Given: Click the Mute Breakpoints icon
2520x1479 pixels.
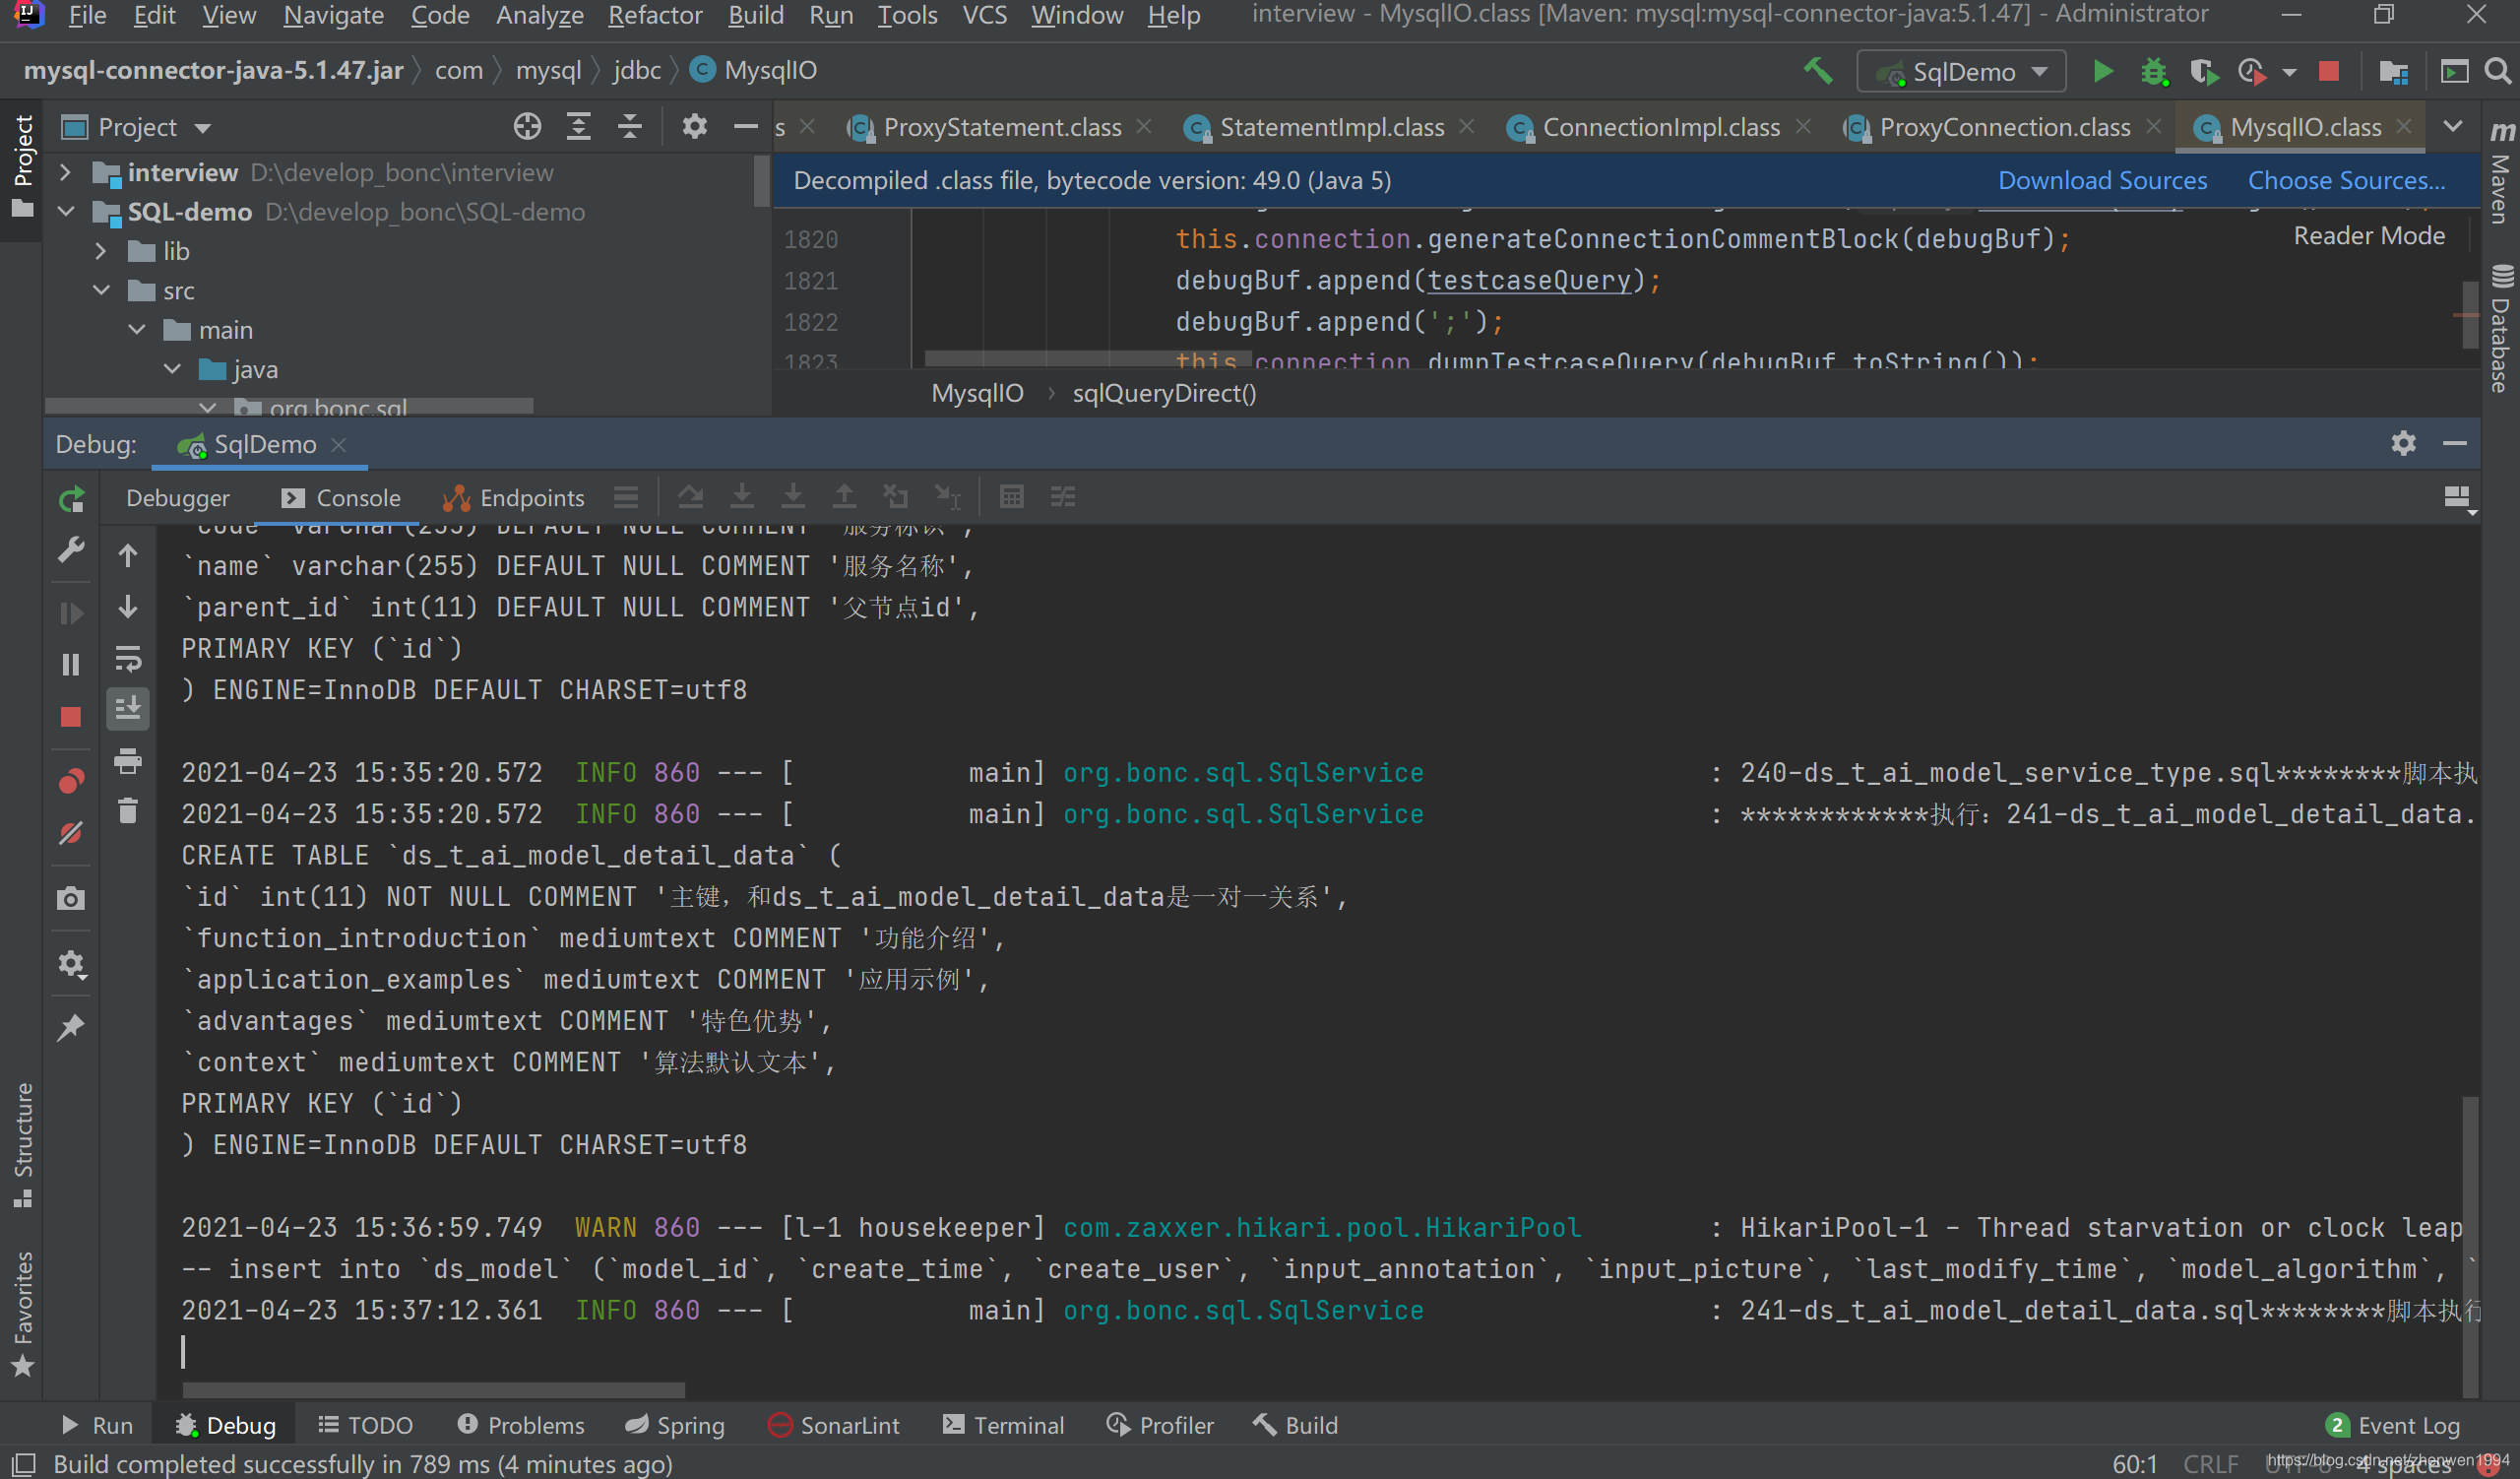Looking at the screenshot, I should coord(71,833).
